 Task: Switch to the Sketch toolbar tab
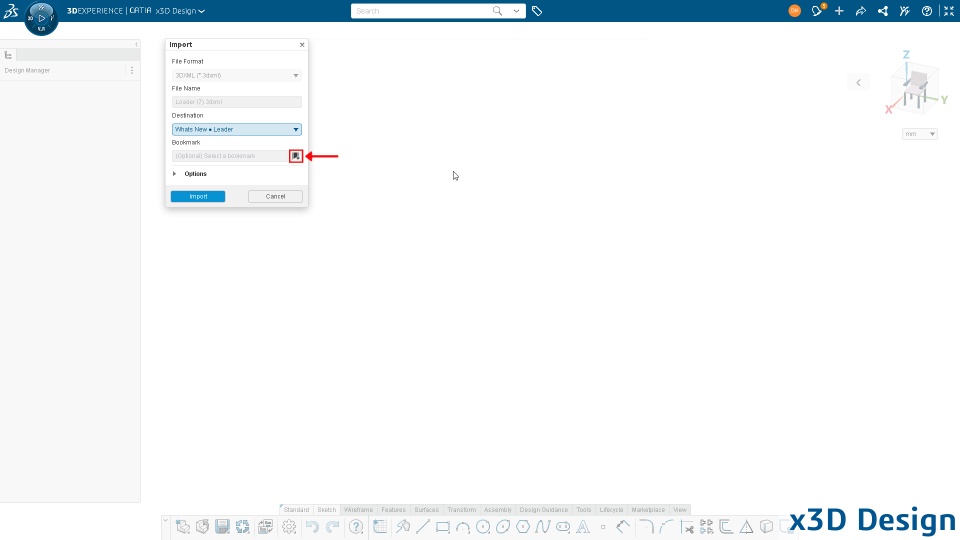click(x=326, y=509)
